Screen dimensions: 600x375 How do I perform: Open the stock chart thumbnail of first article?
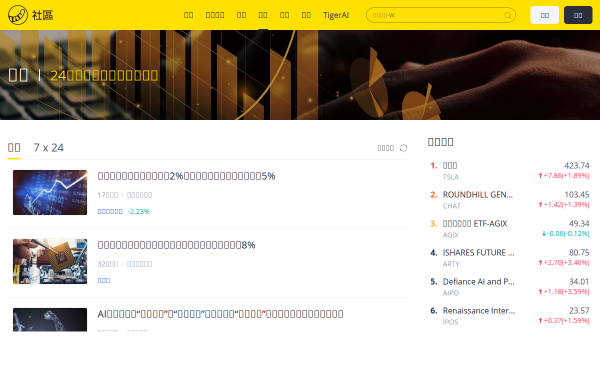pos(50,192)
